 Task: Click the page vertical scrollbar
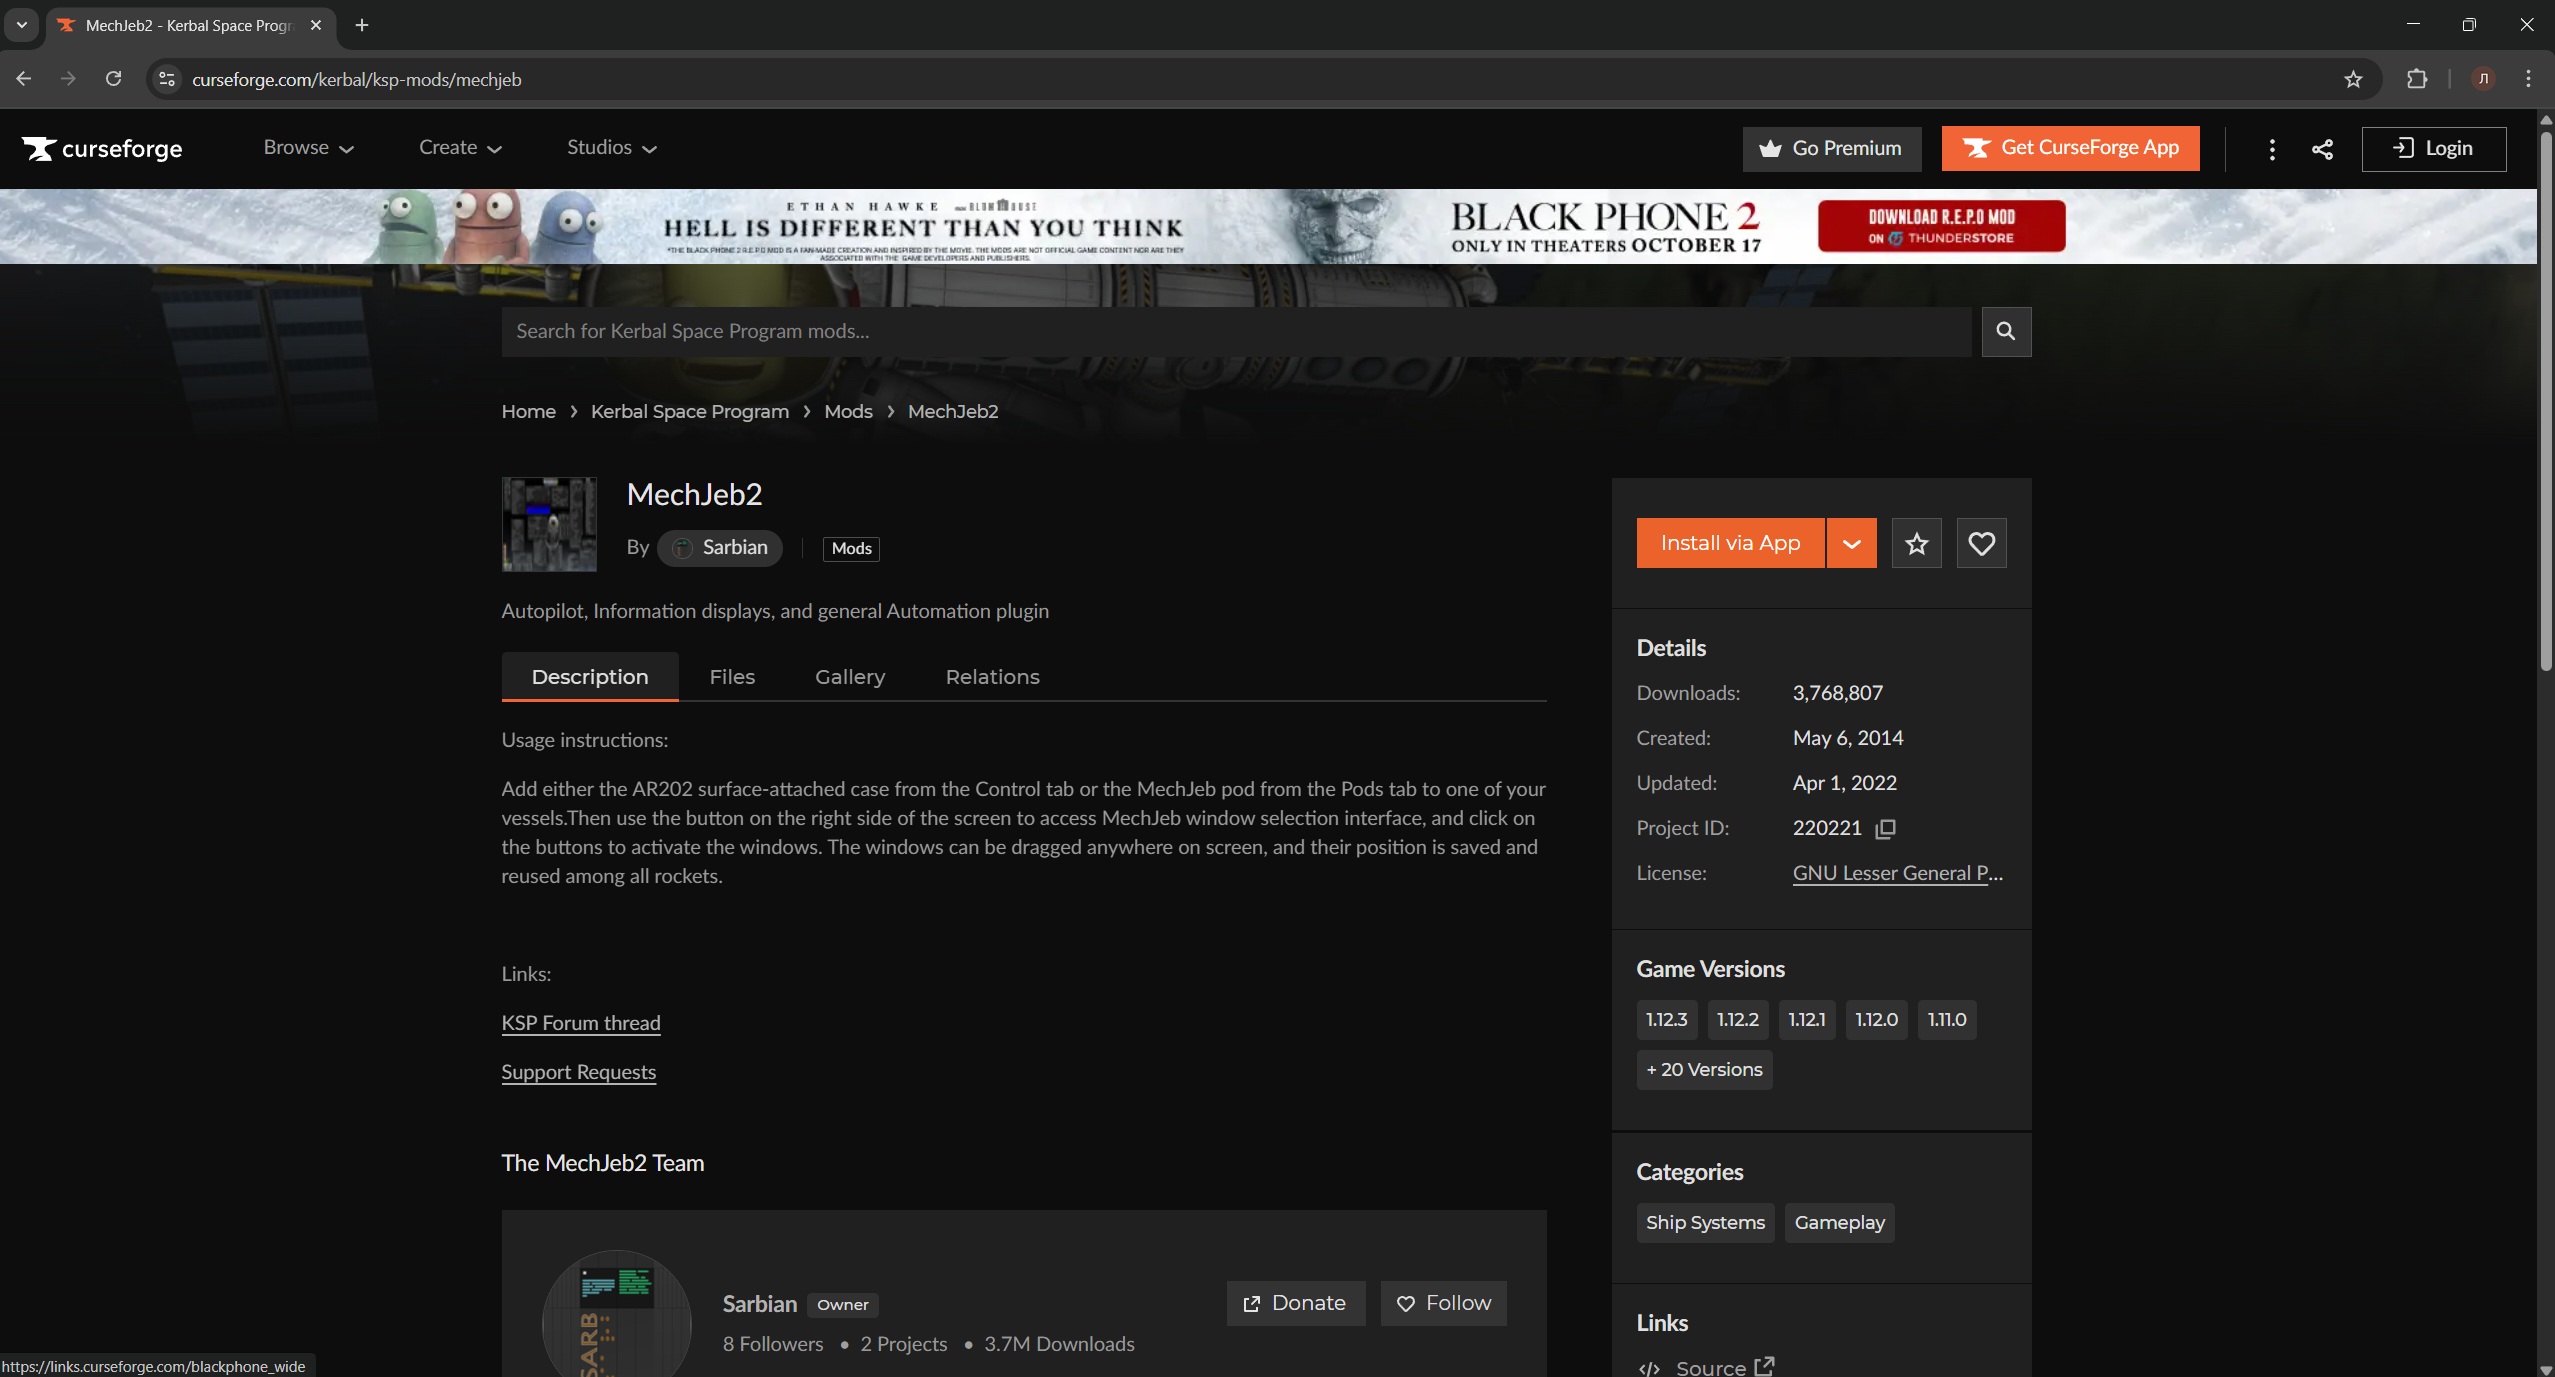pyautogui.click(x=2546, y=400)
